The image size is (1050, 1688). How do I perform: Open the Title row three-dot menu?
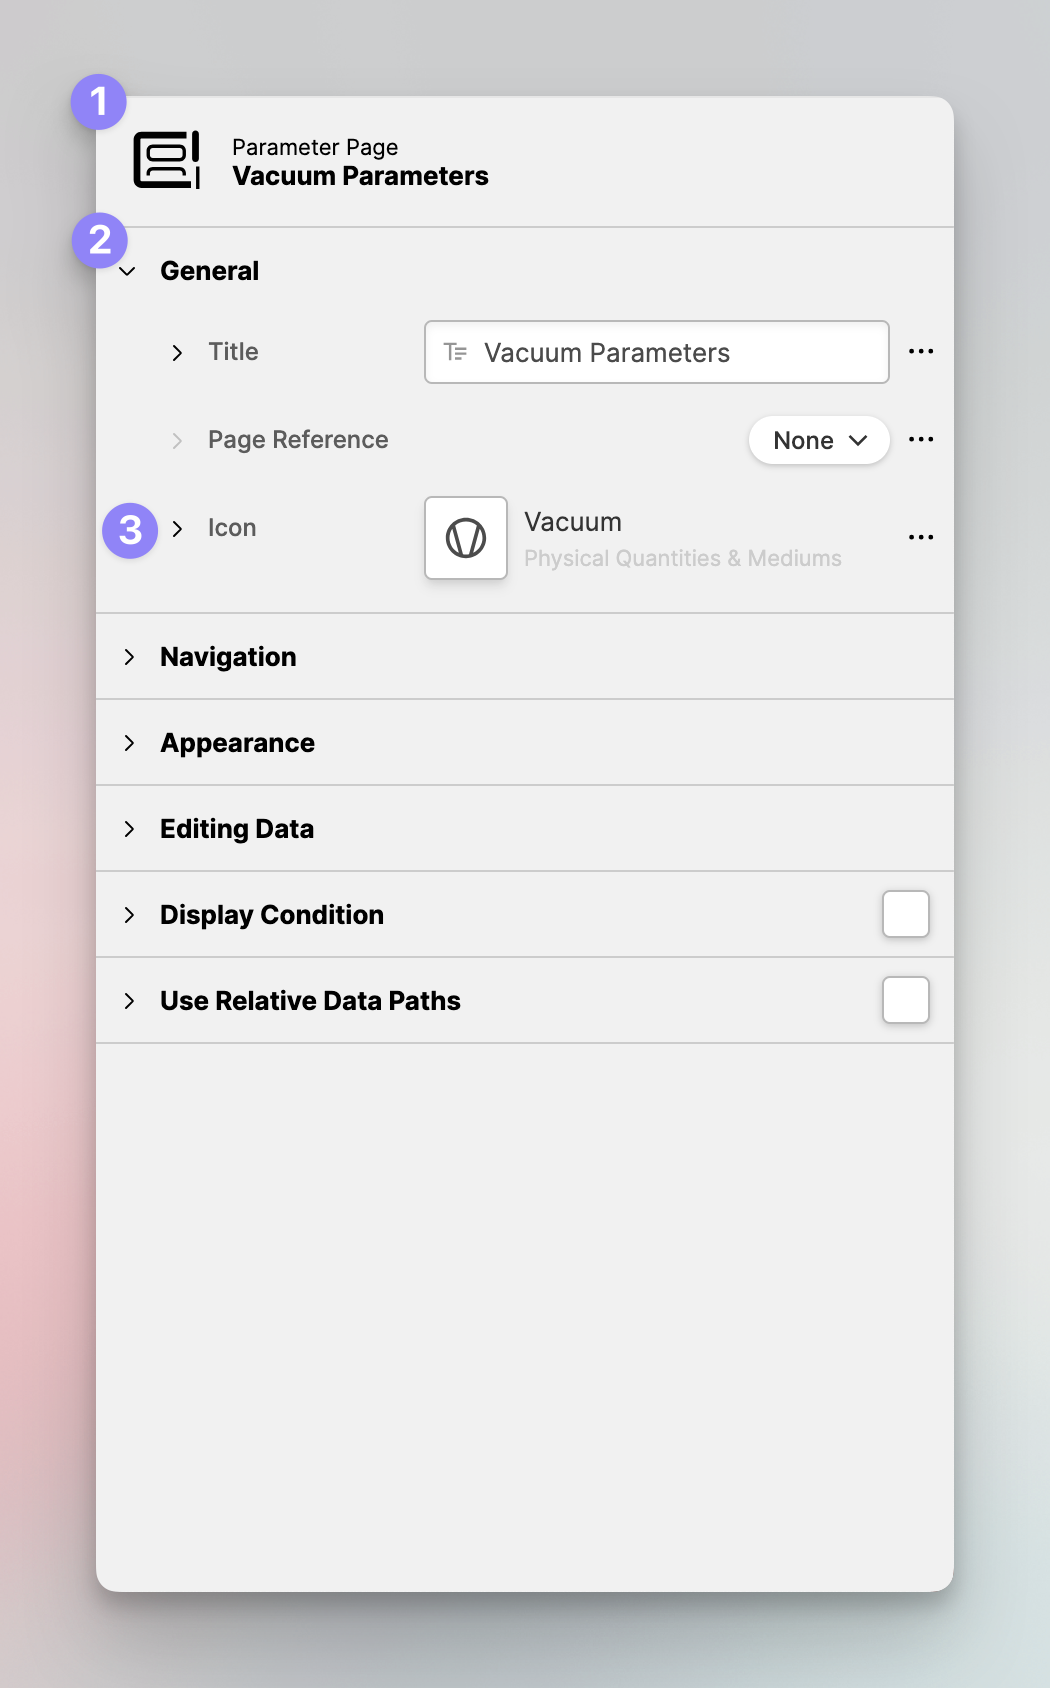pyautogui.click(x=921, y=352)
